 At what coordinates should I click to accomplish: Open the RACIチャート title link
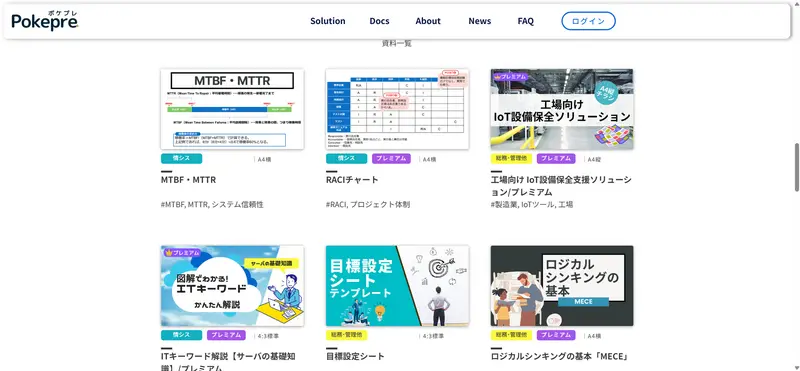click(352, 180)
